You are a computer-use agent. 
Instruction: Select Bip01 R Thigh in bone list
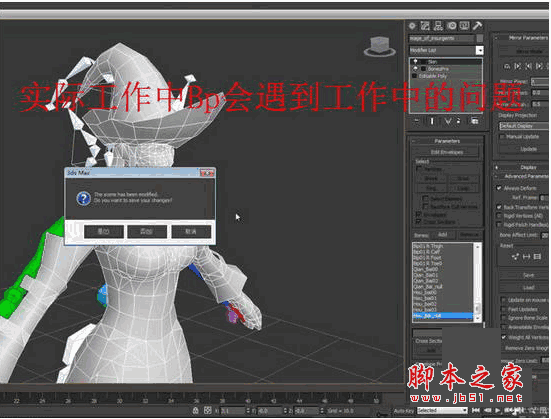pyautogui.click(x=443, y=246)
